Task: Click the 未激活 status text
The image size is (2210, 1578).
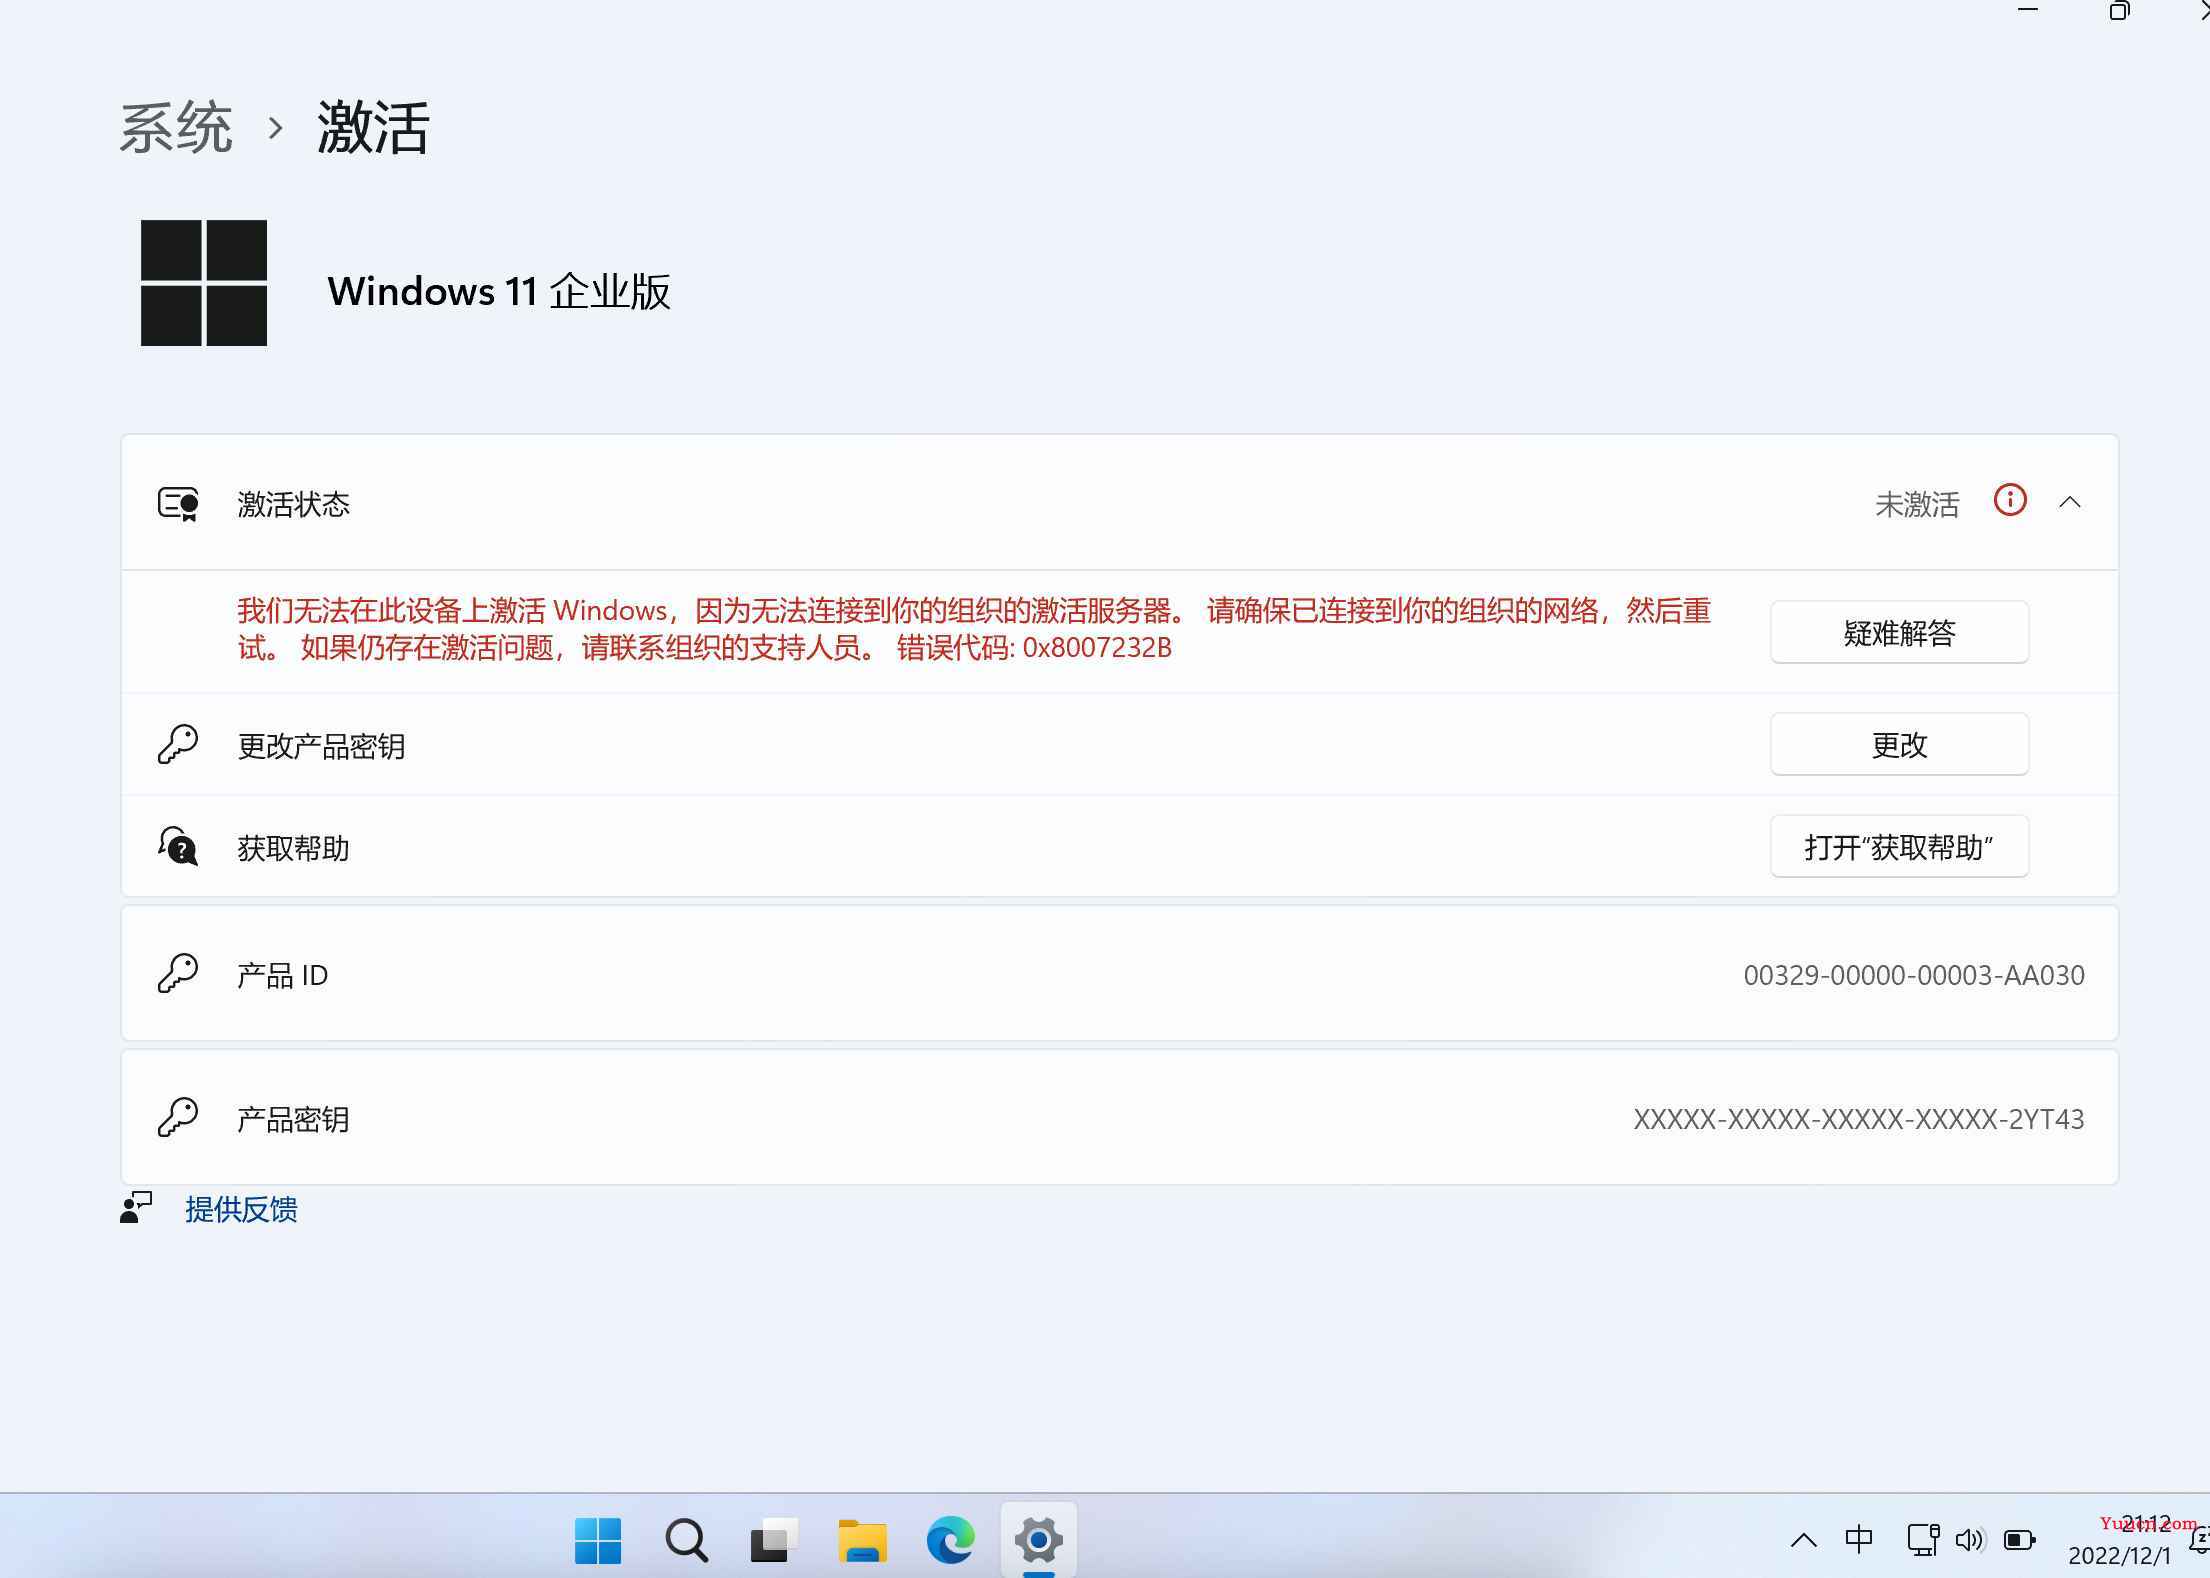Action: (x=1917, y=504)
